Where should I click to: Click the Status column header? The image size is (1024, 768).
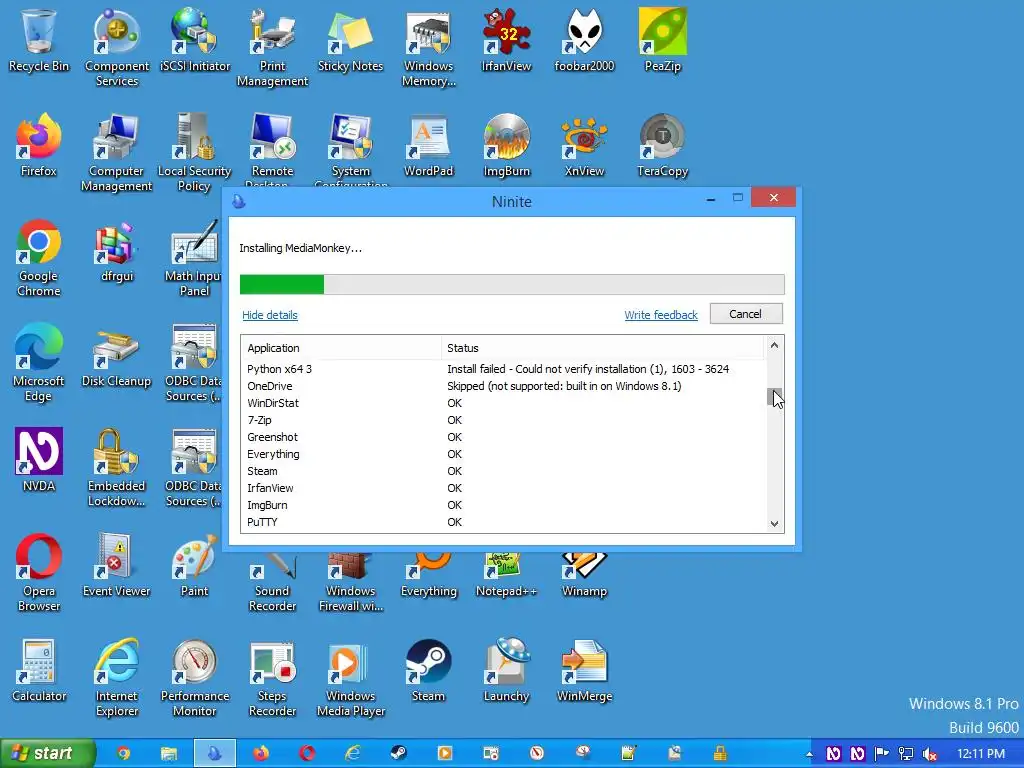click(602, 348)
